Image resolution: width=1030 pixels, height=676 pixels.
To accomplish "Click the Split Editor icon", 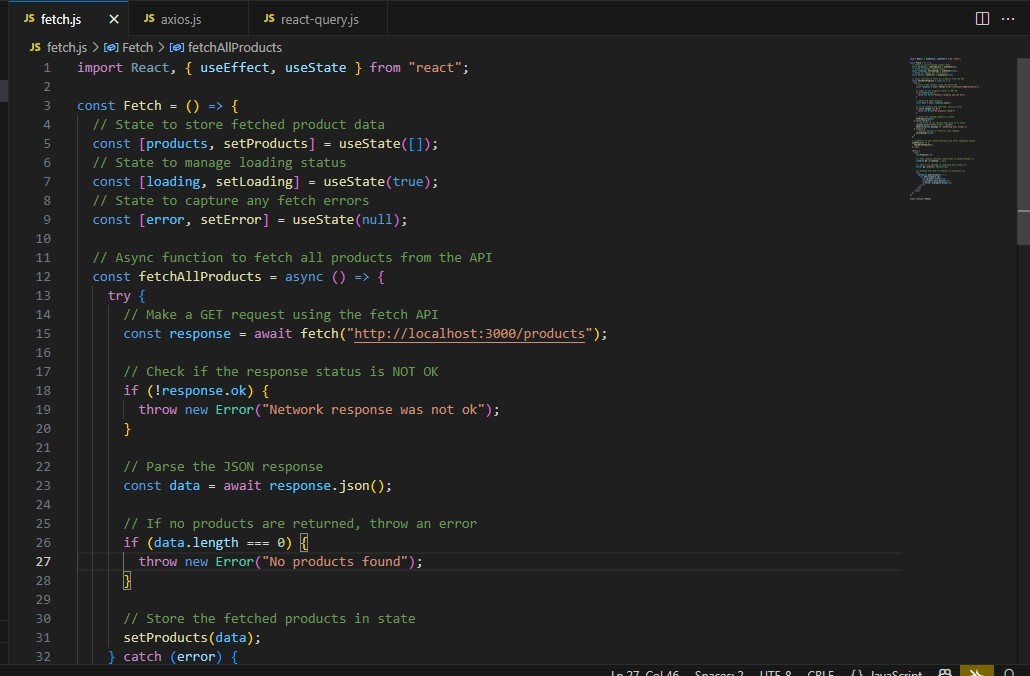I will 982,18.
